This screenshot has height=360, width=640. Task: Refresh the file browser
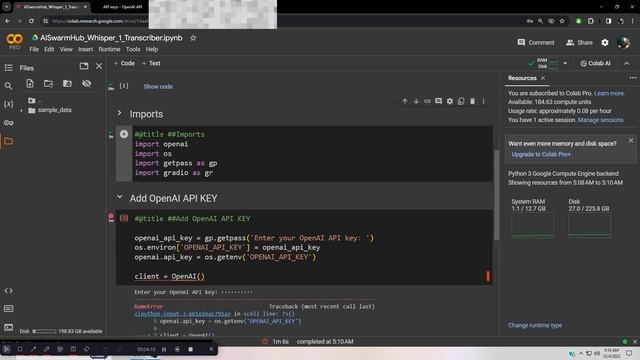(48, 83)
